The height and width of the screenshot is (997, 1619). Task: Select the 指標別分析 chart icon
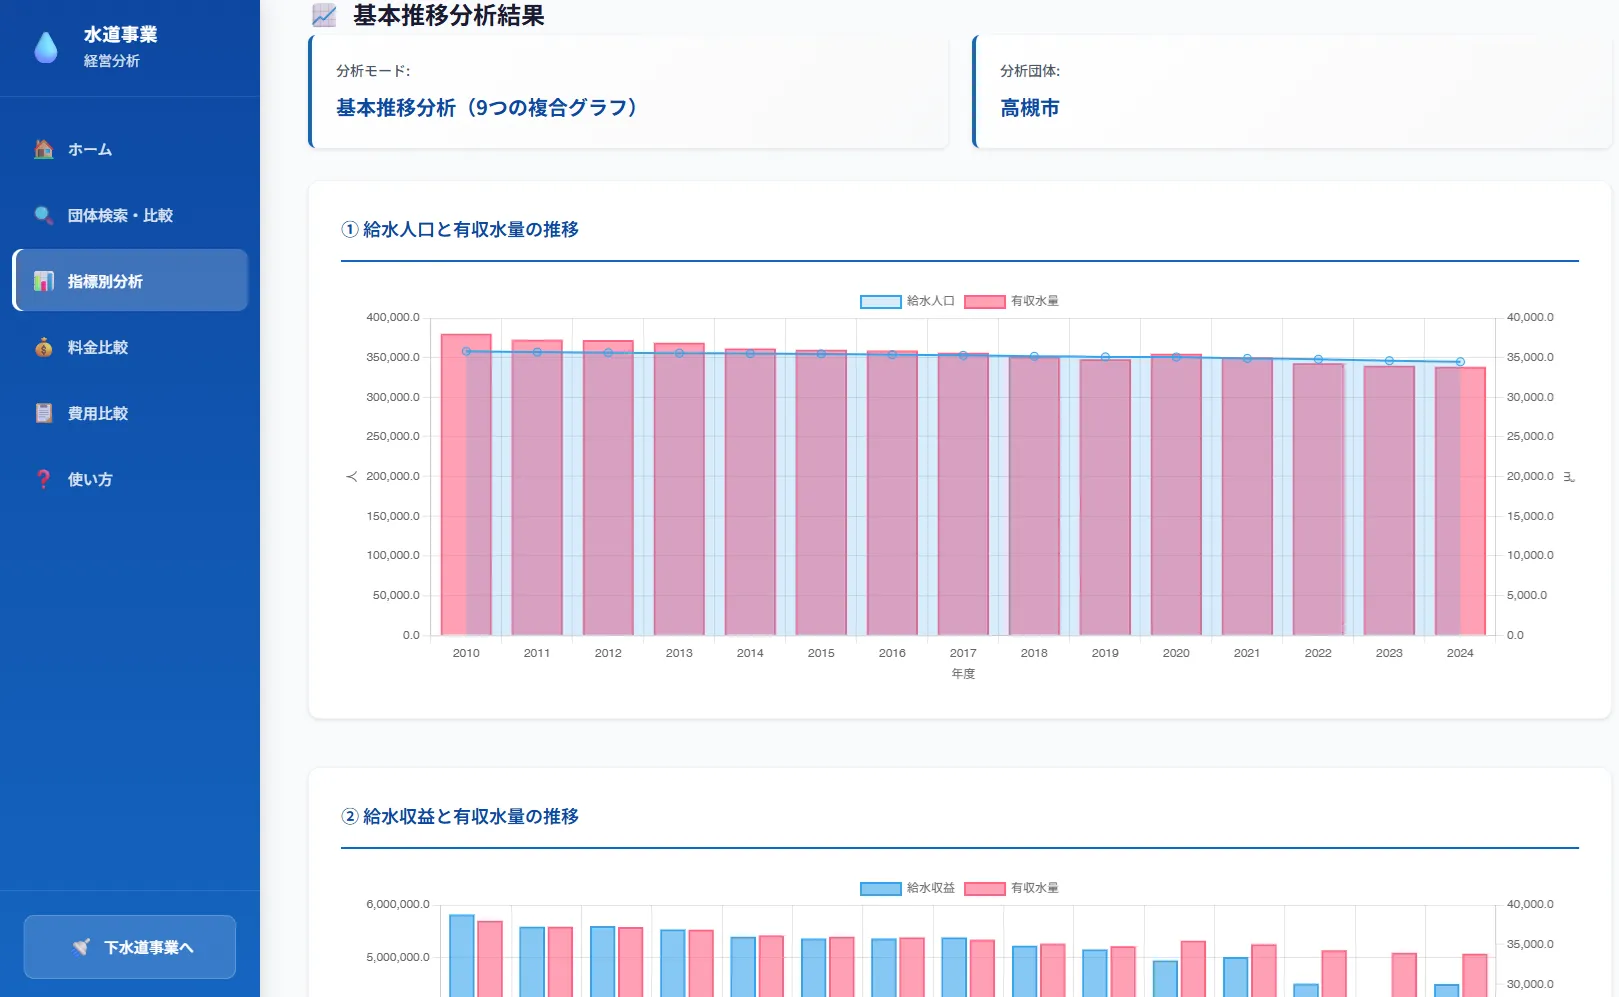coord(44,281)
